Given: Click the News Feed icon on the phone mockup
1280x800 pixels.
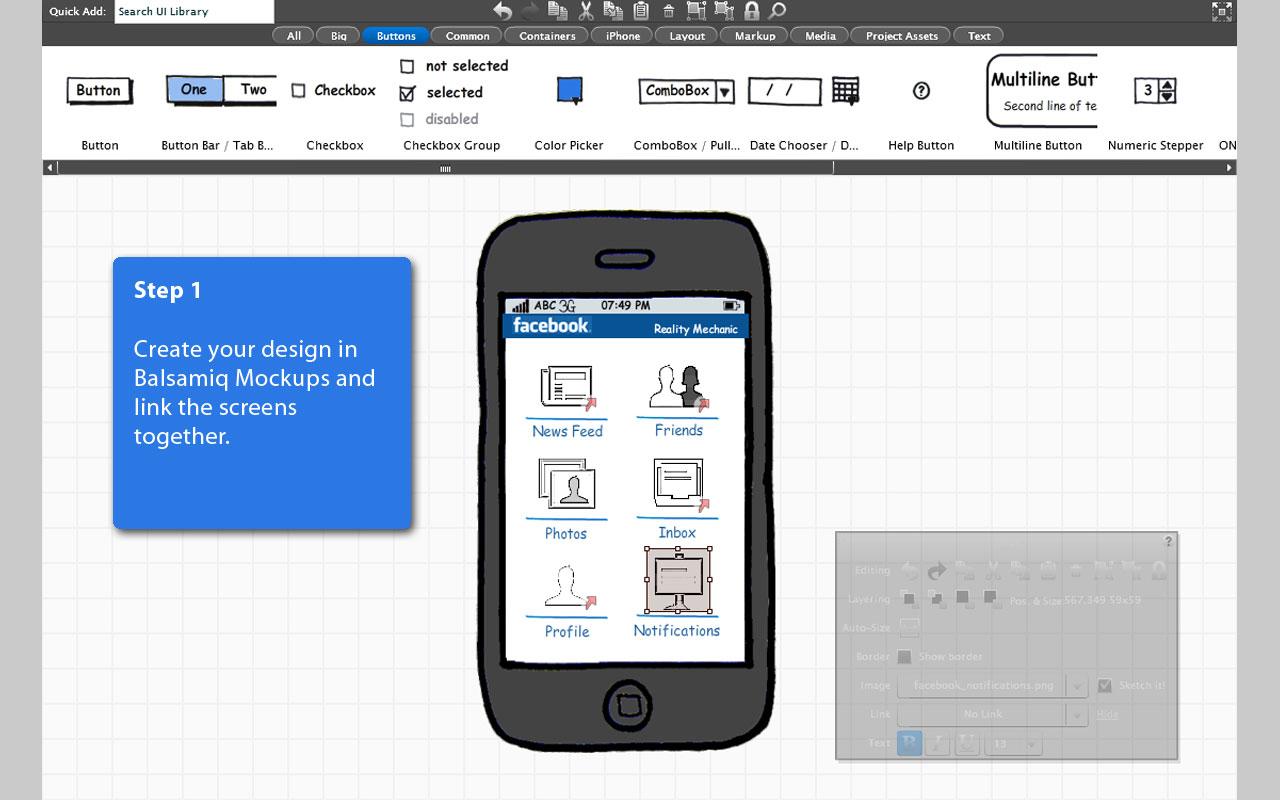Looking at the screenshot, I should [x=567, y=389].
